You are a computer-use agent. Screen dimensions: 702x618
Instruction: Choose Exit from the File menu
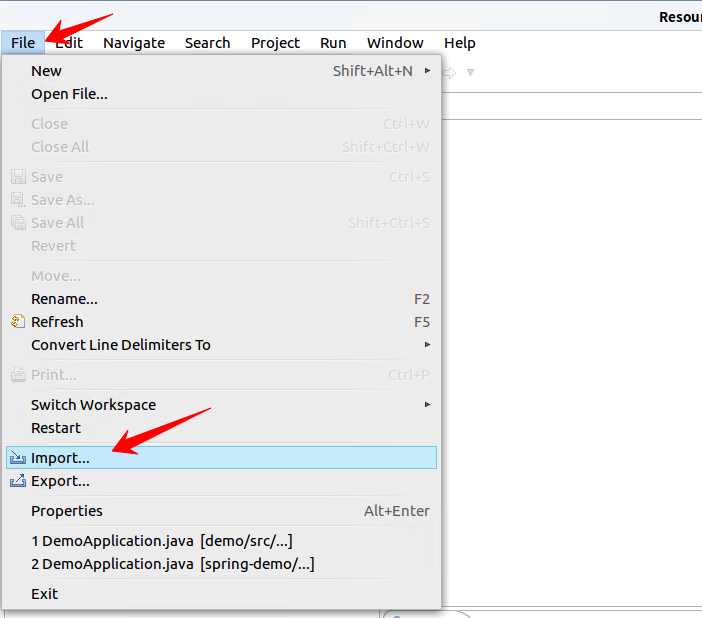[221, 594]
